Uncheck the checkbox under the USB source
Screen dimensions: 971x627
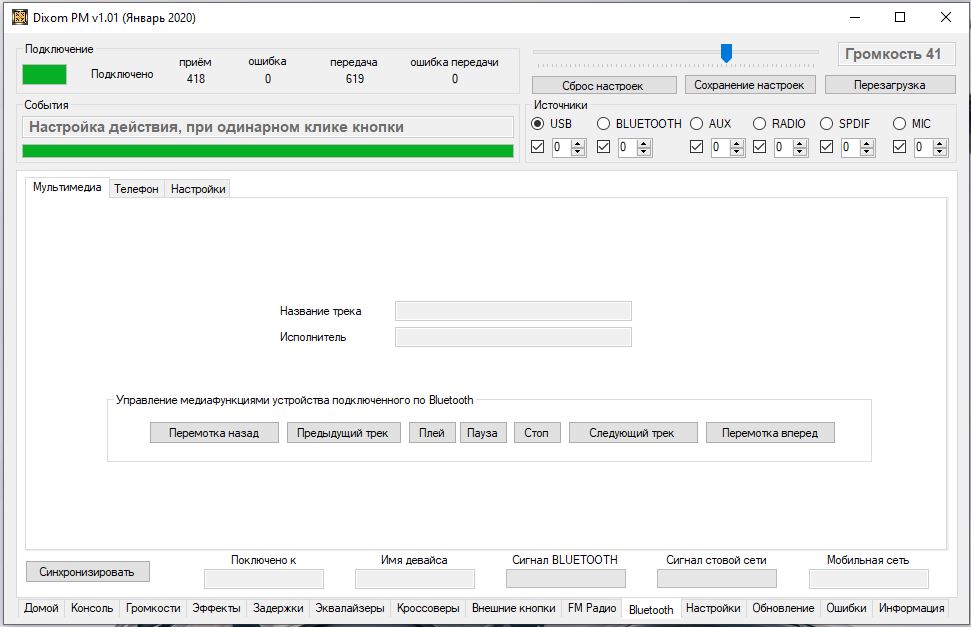(538, 147)
